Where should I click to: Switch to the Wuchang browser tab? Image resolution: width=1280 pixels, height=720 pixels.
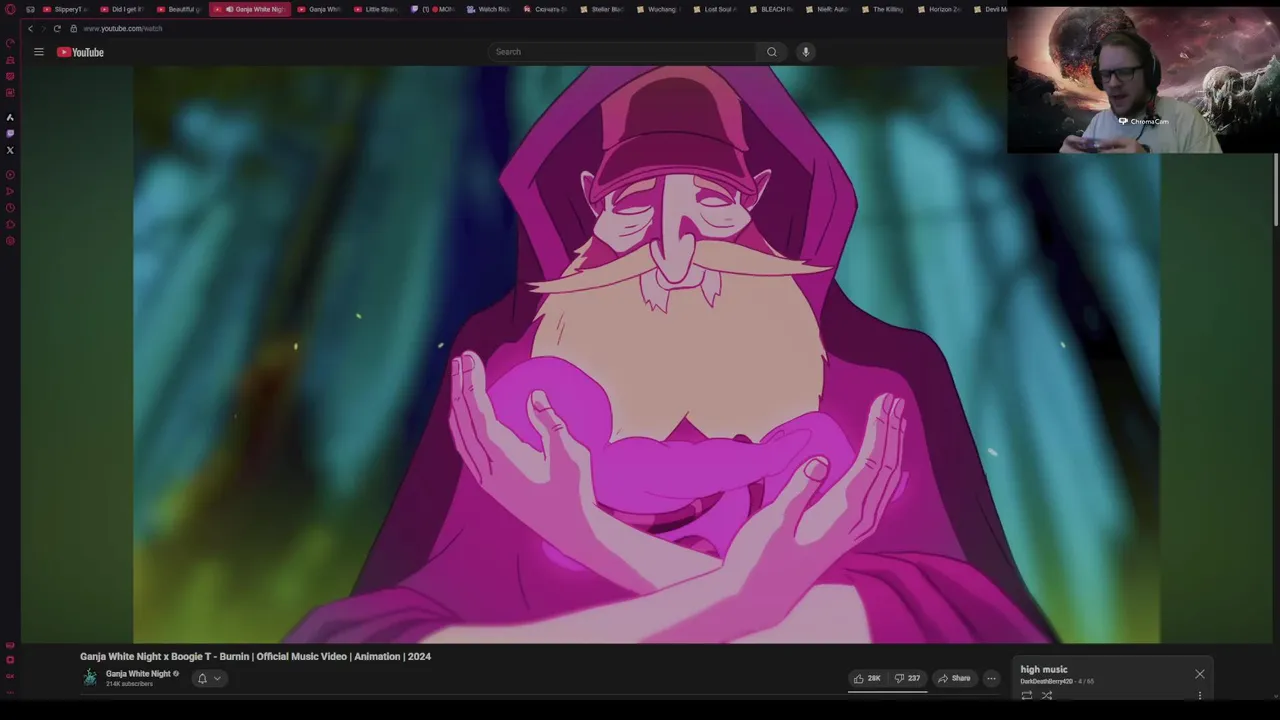(660, 9)
